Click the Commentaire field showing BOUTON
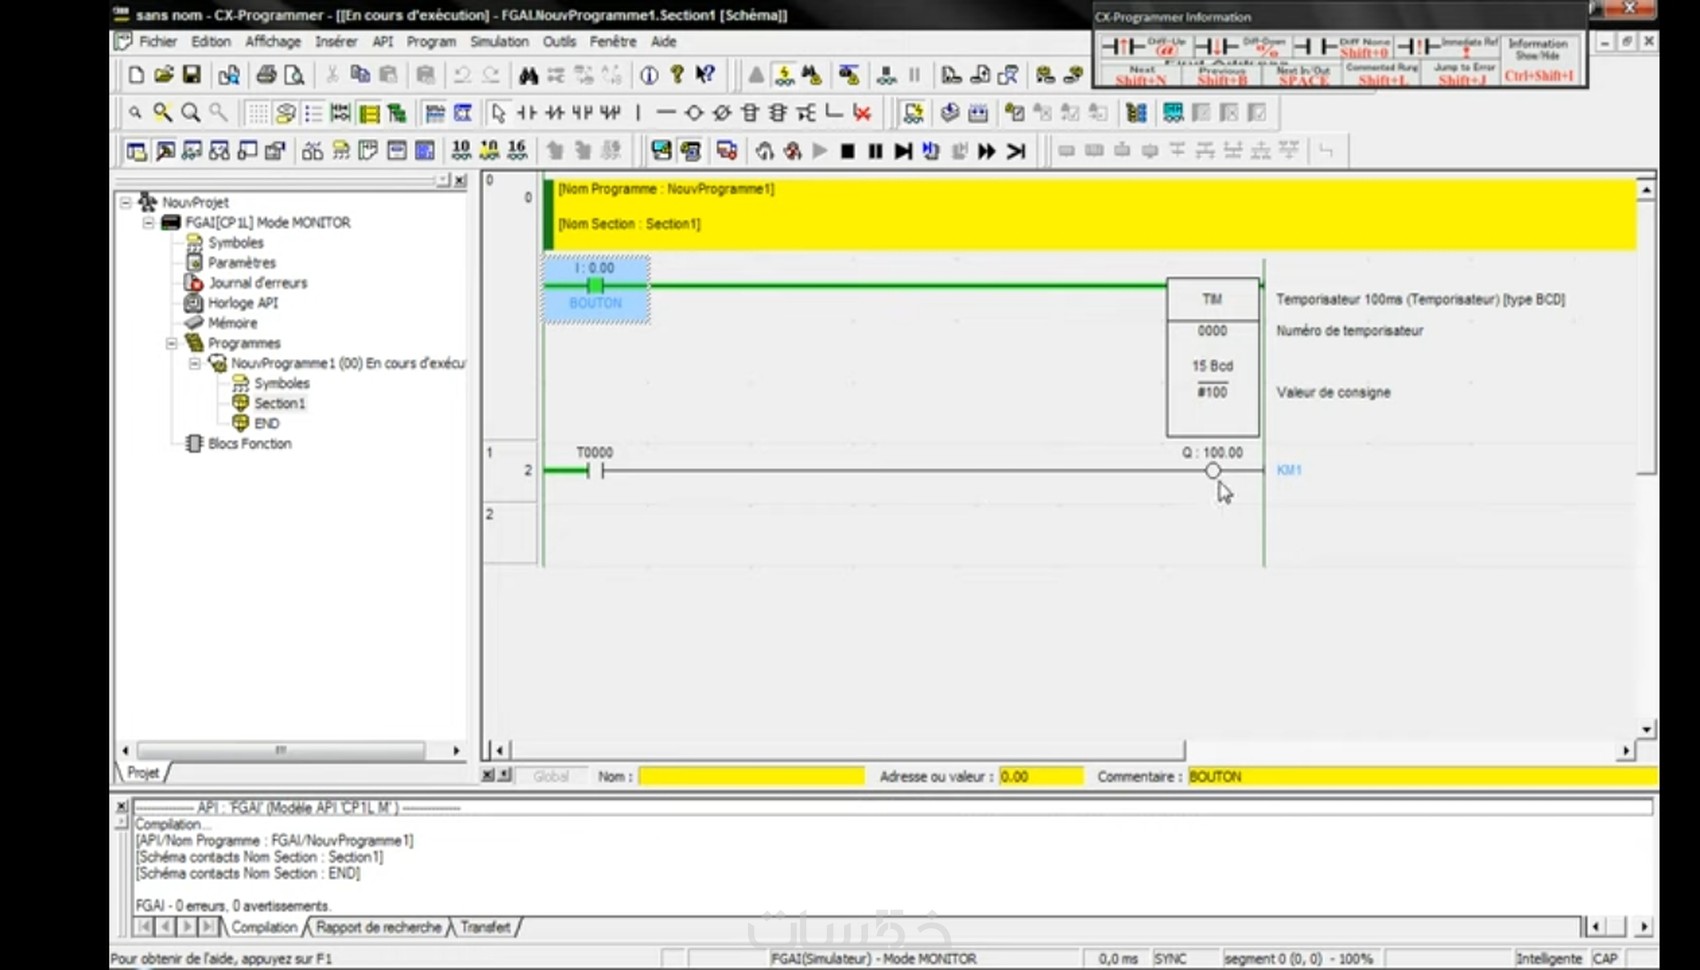The image size is (1700, 970). (x=1422, y=776)
